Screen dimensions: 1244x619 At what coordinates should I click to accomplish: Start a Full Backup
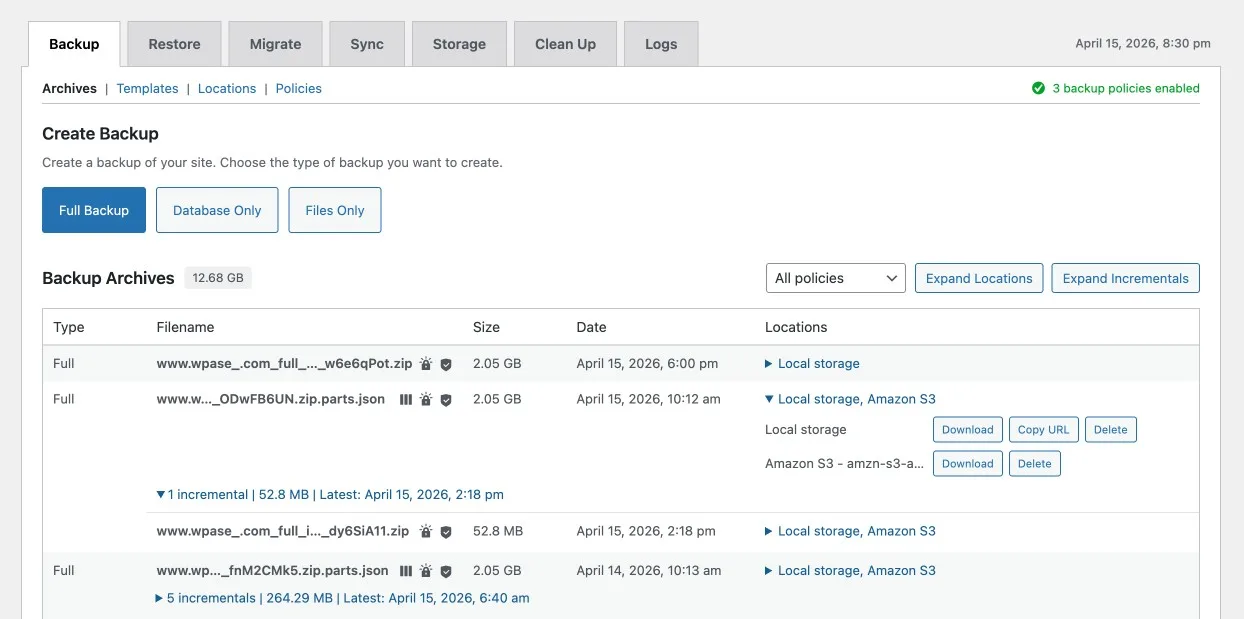click(94, 210)
